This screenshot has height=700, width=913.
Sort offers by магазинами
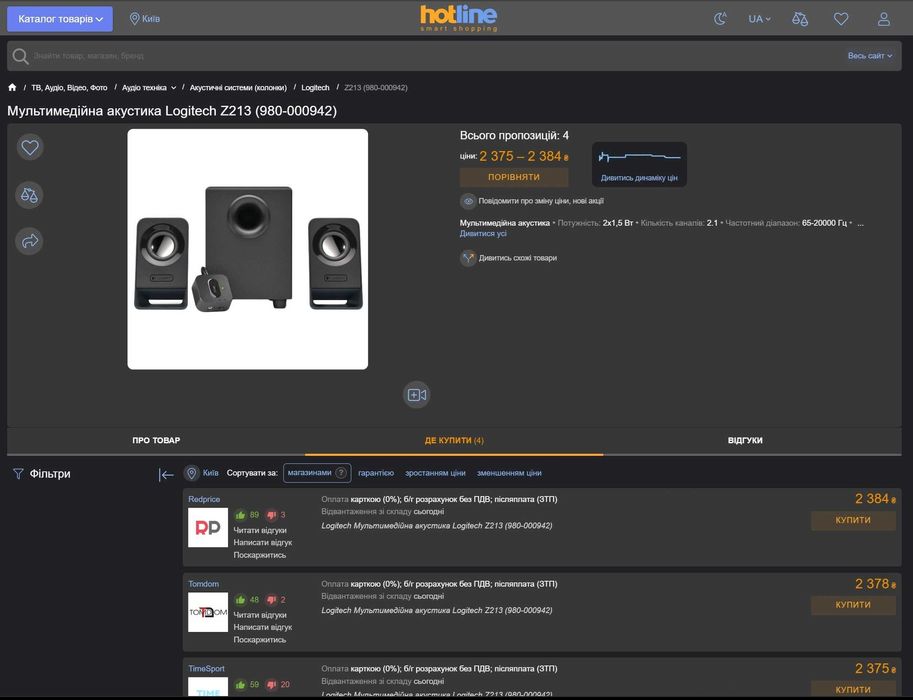coord(317,473)
